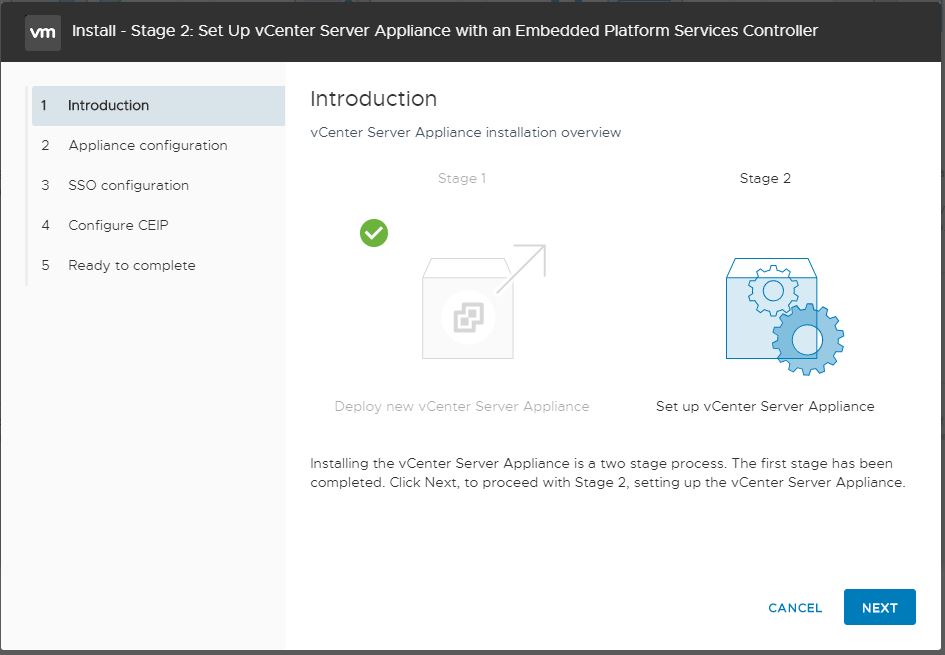Open the Appliance configuration step
Viewport: 945px width, 655px height.
click(x=158, y=145)
